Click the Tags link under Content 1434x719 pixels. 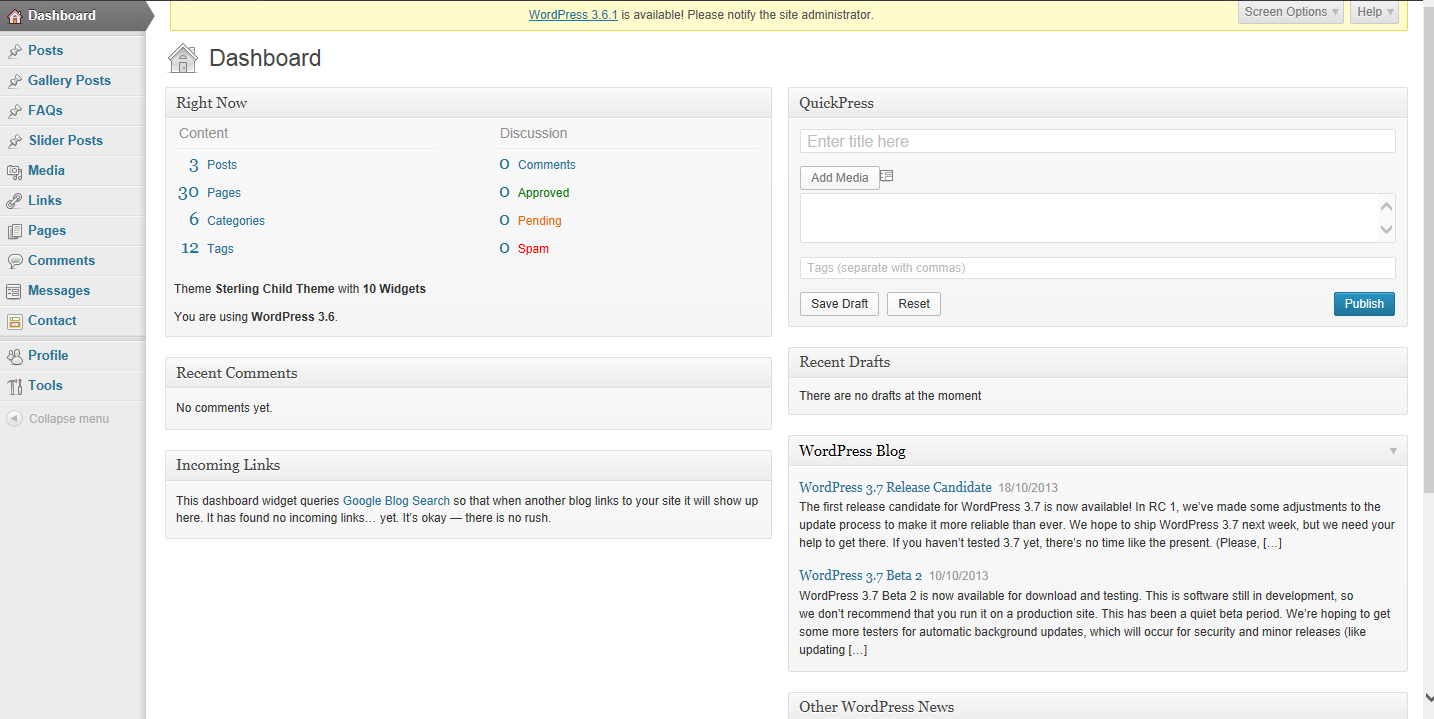point(220,249)
